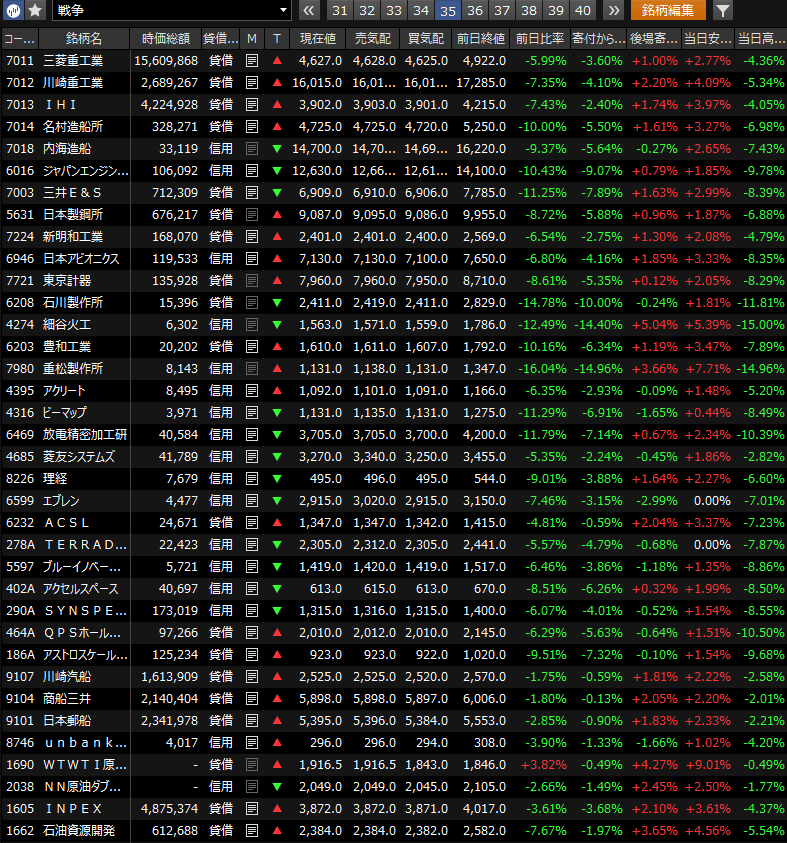Click the 銘柄編集 button
The height and width of the screenshot is (843, 787).
pyautogui.click(x=668, y=10)
